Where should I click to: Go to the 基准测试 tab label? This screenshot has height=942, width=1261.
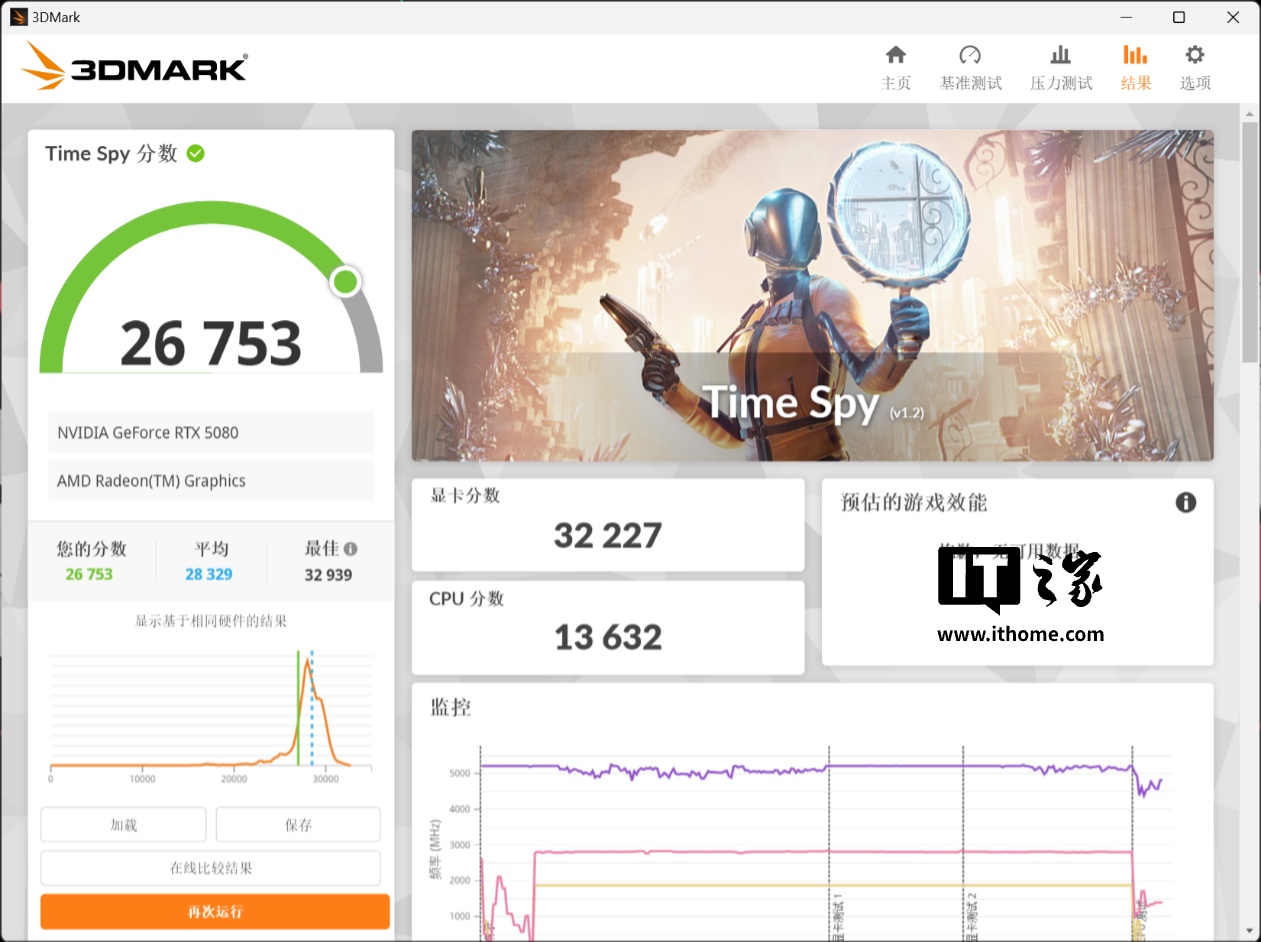(970, 83)
